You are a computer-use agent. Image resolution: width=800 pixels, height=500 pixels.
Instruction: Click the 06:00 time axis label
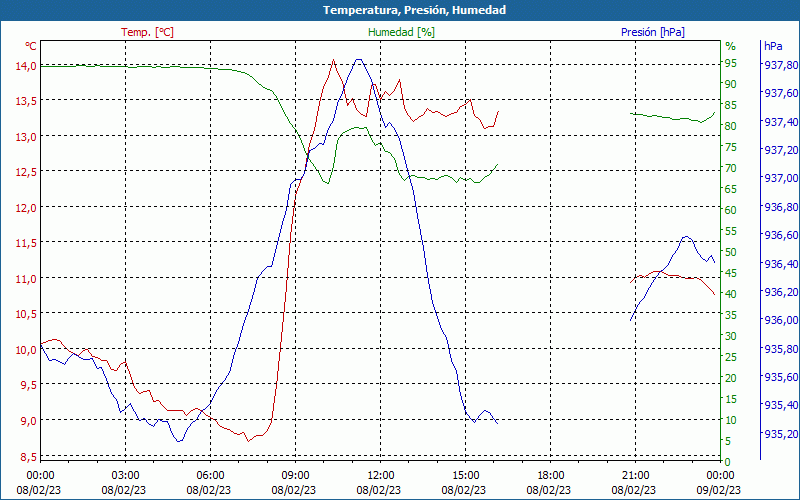(x=209, y=476)
